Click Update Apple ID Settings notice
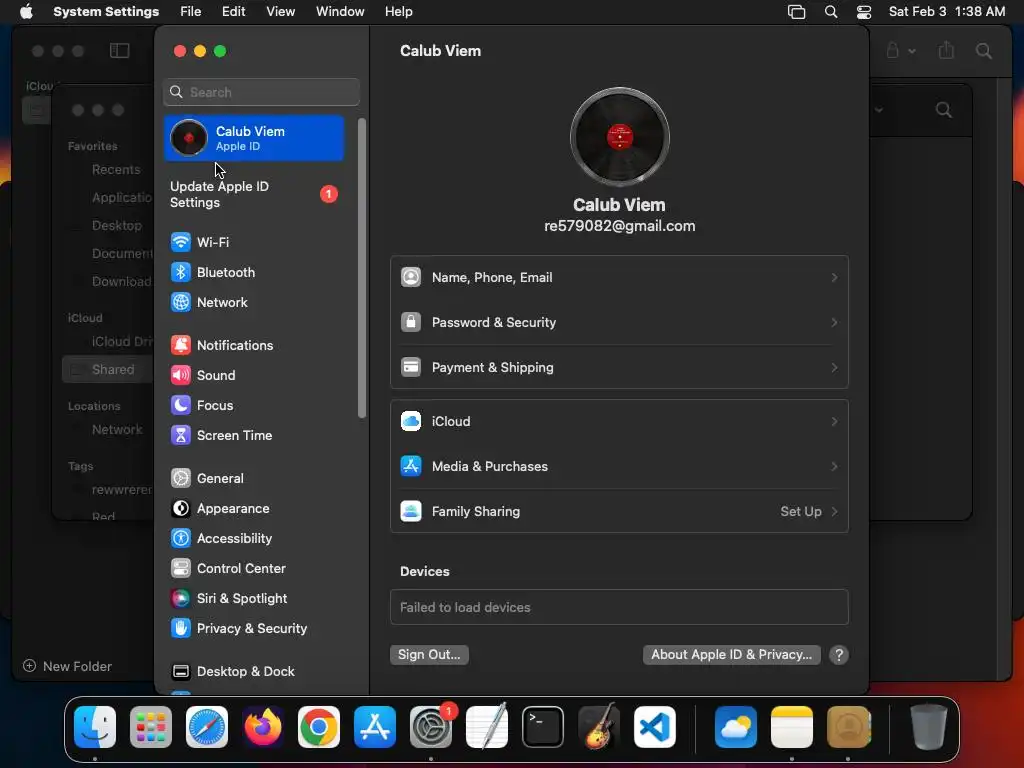 click(253, 195)
